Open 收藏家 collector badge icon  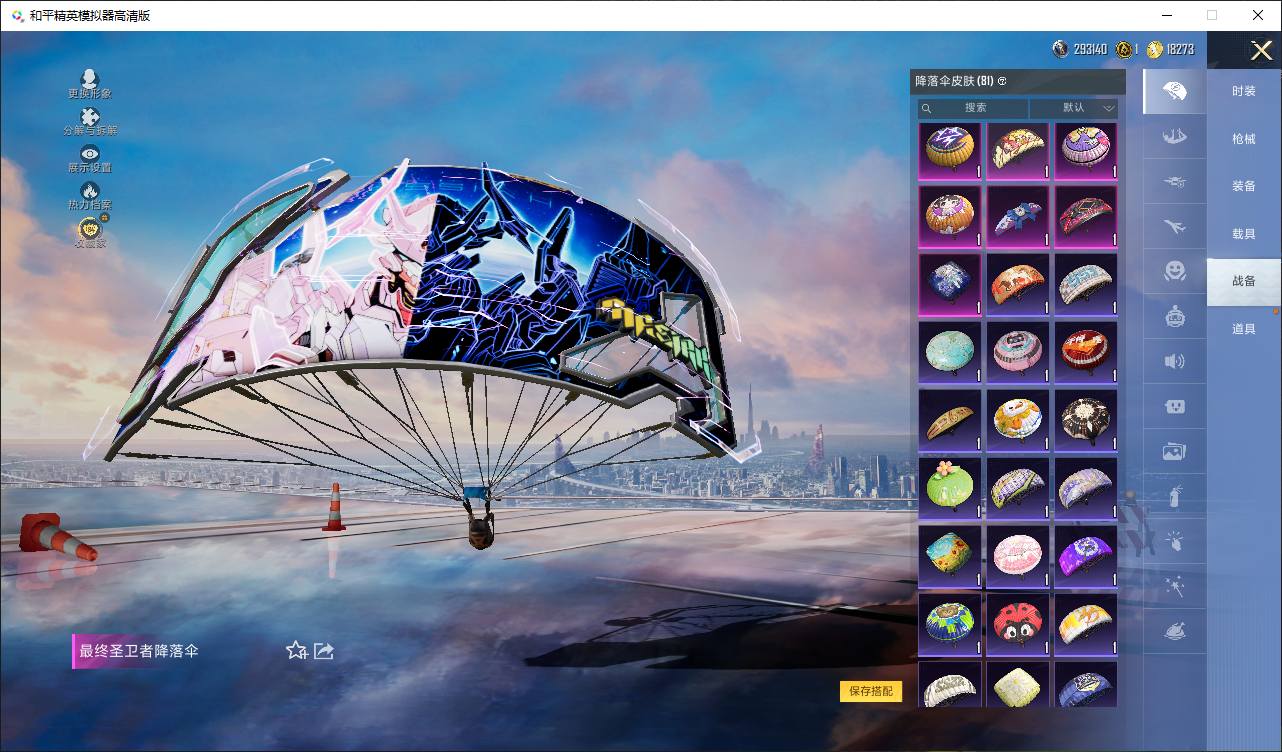90,229
